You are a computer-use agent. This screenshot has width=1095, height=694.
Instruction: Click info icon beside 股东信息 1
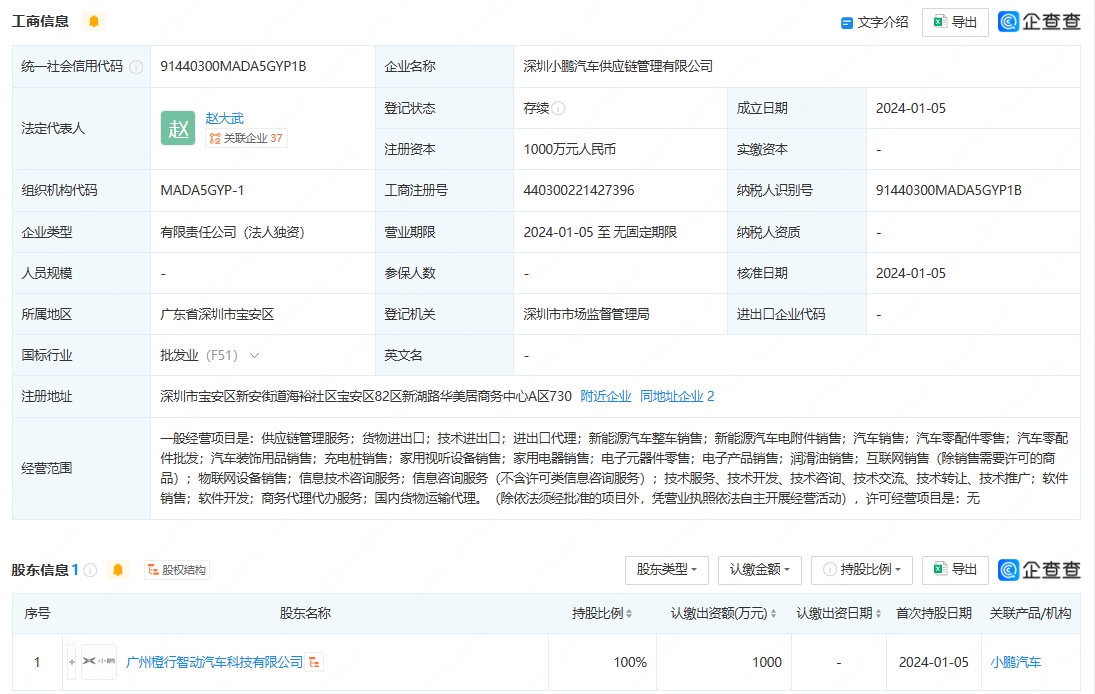(x=90, y=570)
